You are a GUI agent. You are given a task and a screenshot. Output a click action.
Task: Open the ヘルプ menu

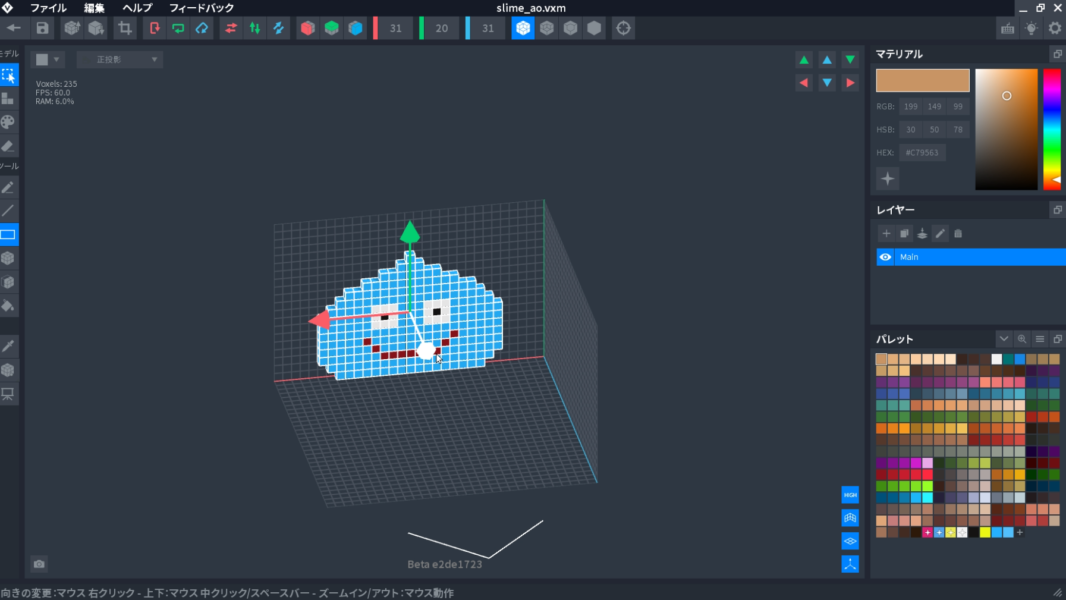click(137, 8)
